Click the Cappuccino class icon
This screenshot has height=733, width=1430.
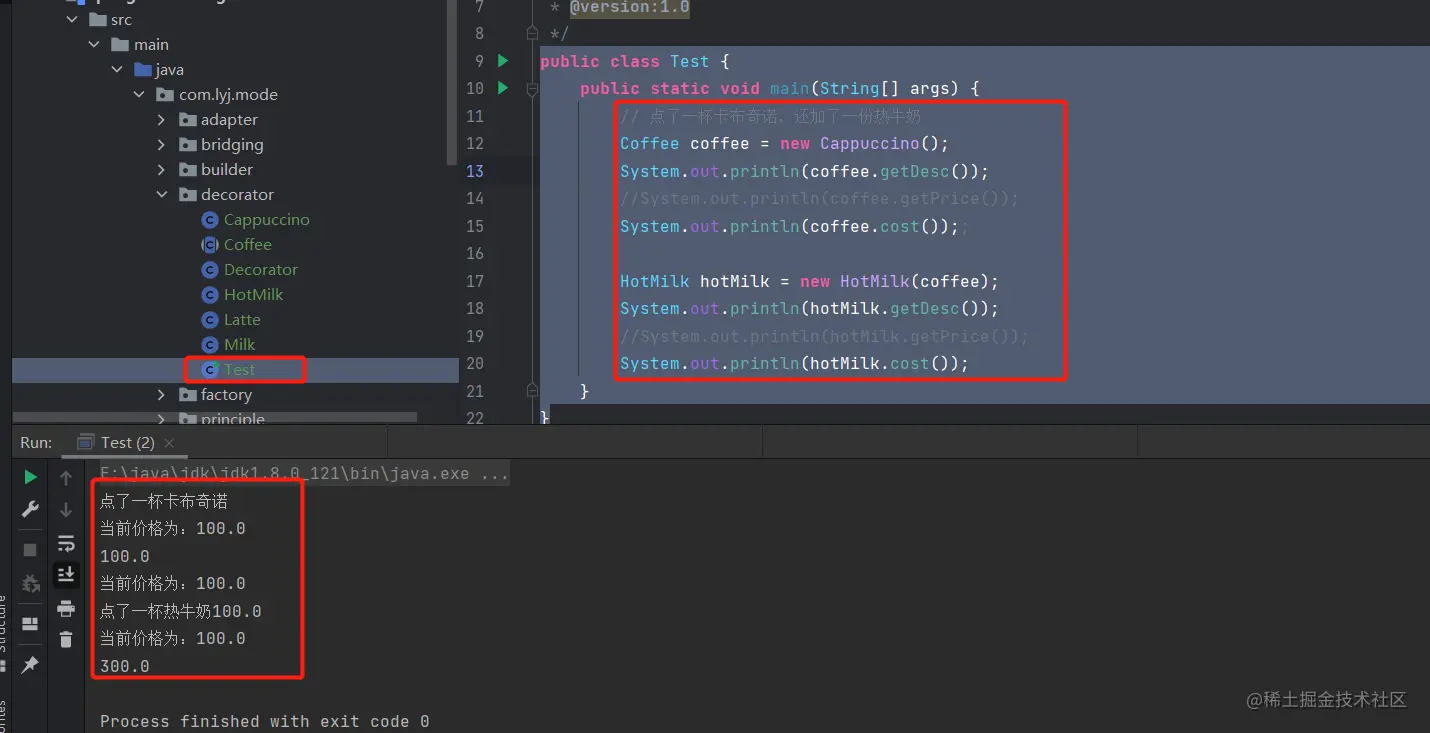point(210,220)
